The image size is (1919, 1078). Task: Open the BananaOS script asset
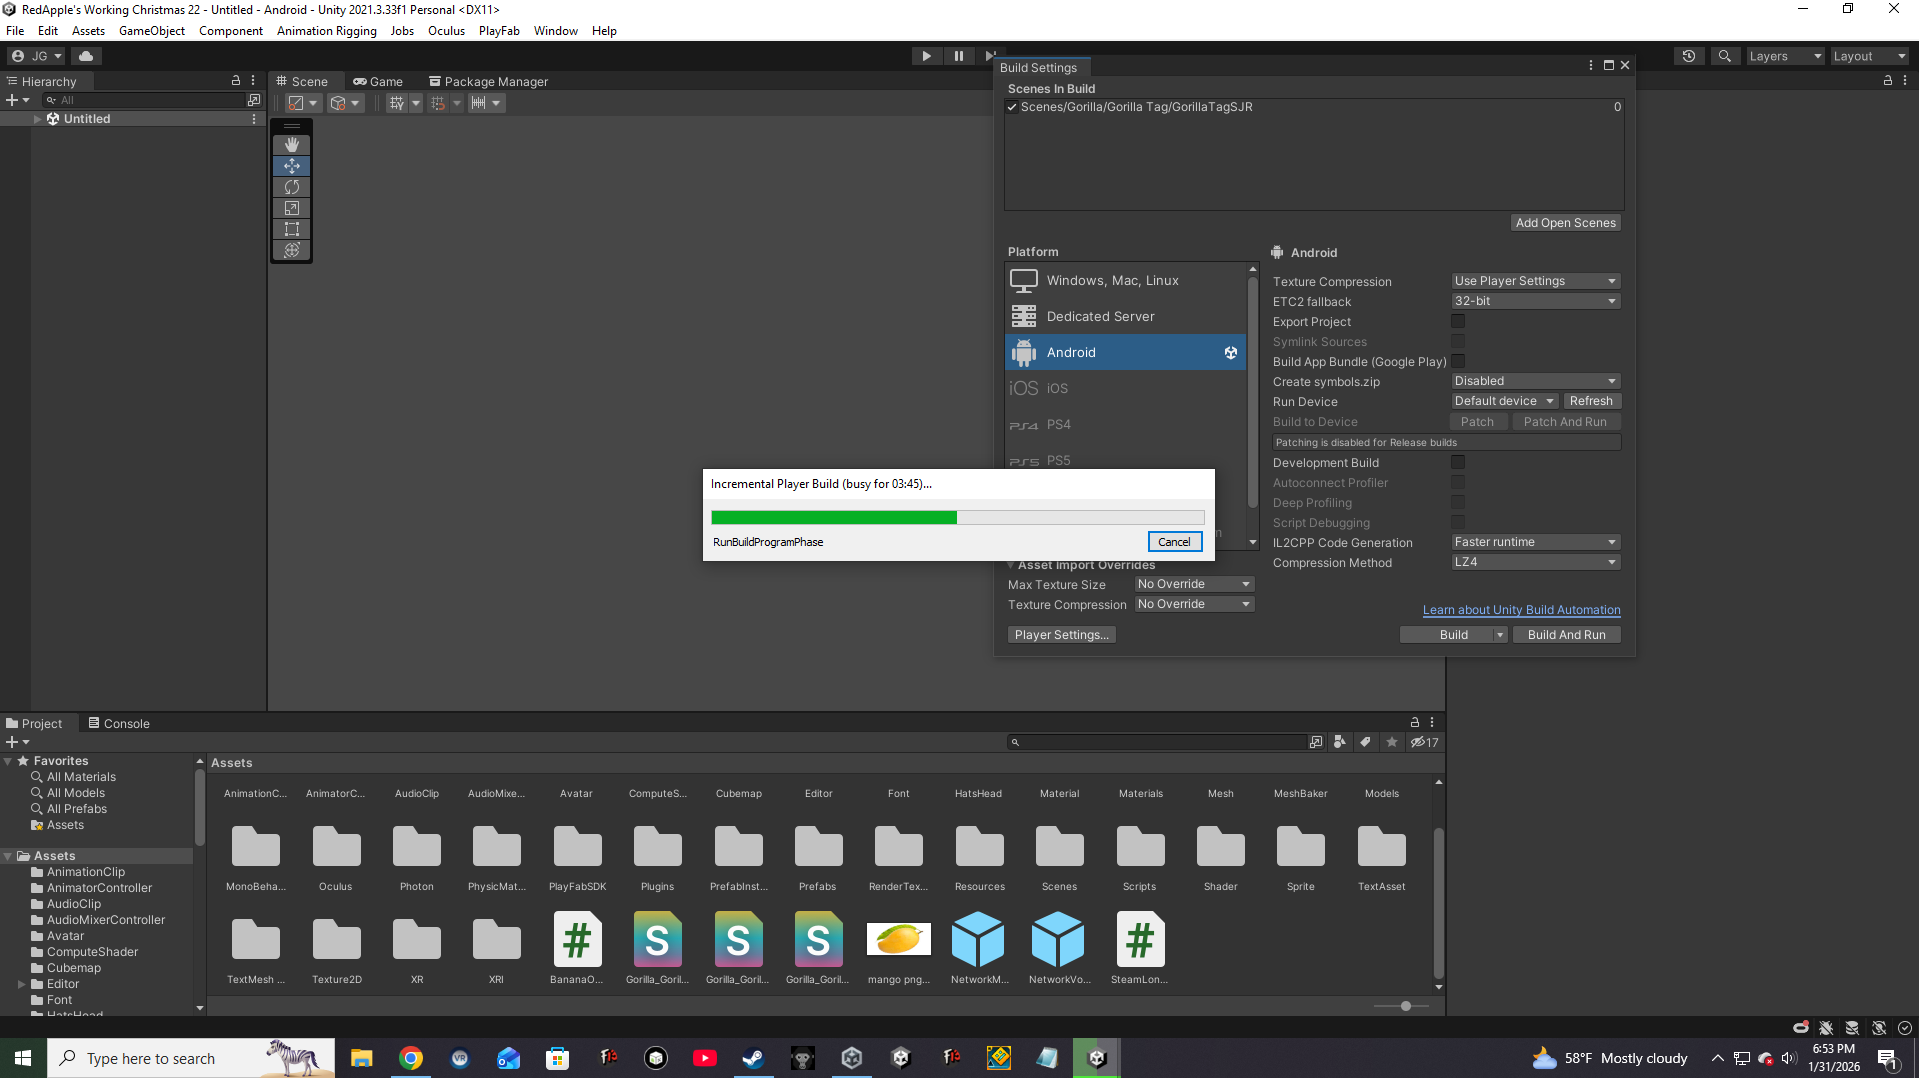click(x=577, y=940)
